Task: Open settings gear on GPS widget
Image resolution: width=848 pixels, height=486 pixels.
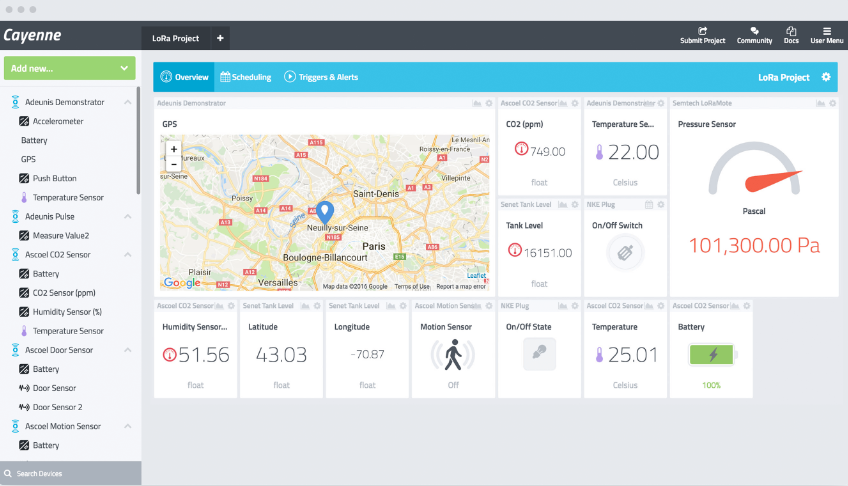Action: 489,103
